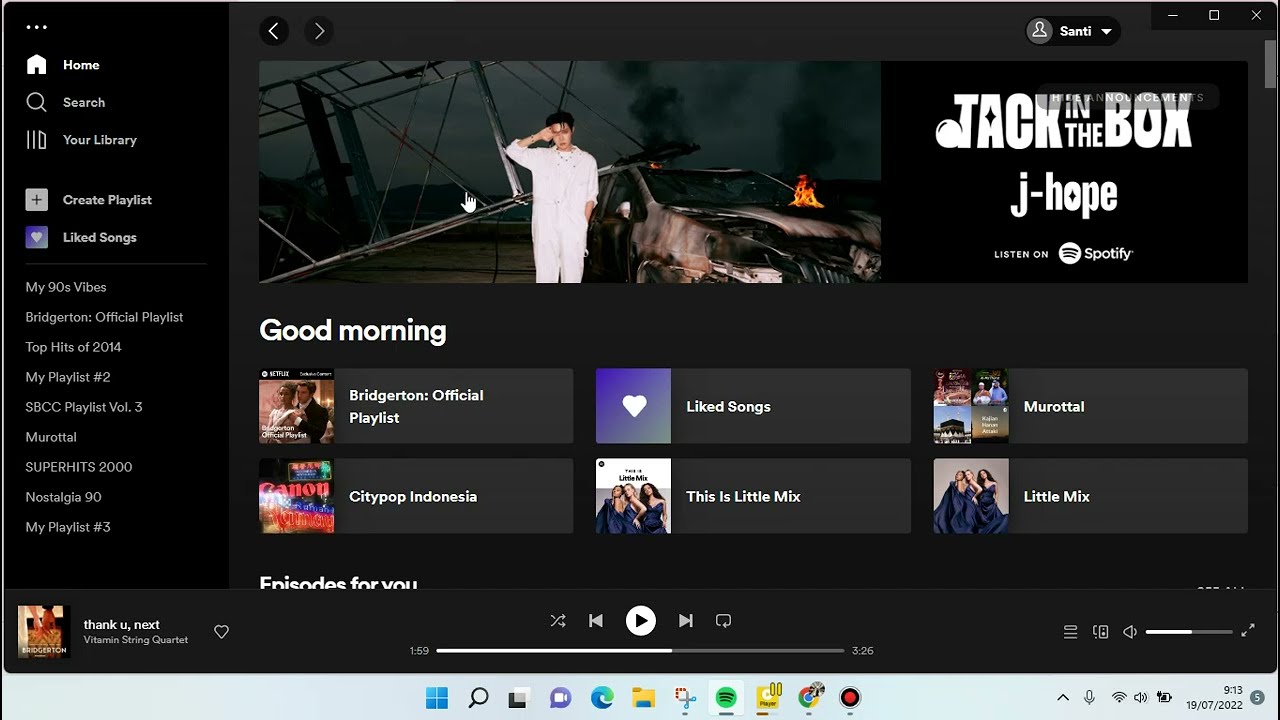Open SUPERHITS 2000 playlist
Viewport: 1280px width, 720px height.
click(79, 467)
